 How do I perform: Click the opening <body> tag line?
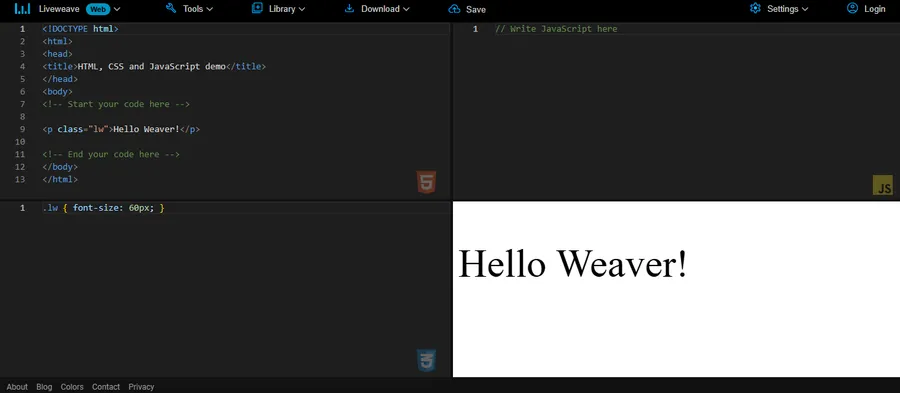click(57, 92)
